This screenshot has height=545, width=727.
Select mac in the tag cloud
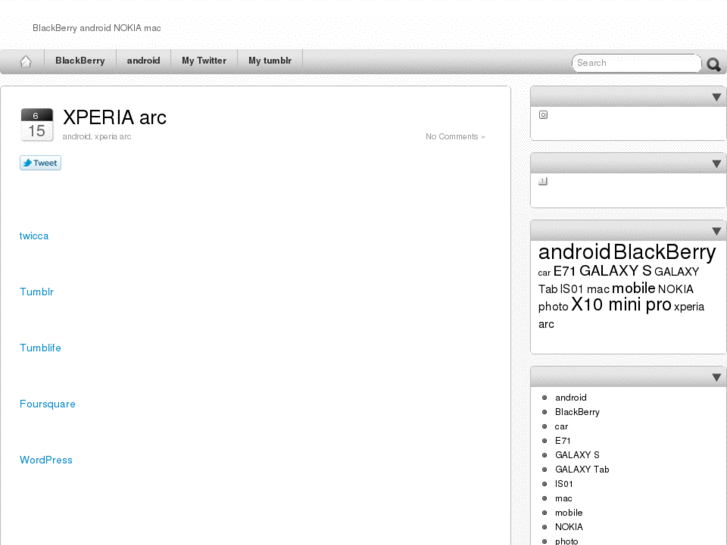point(598,289)
